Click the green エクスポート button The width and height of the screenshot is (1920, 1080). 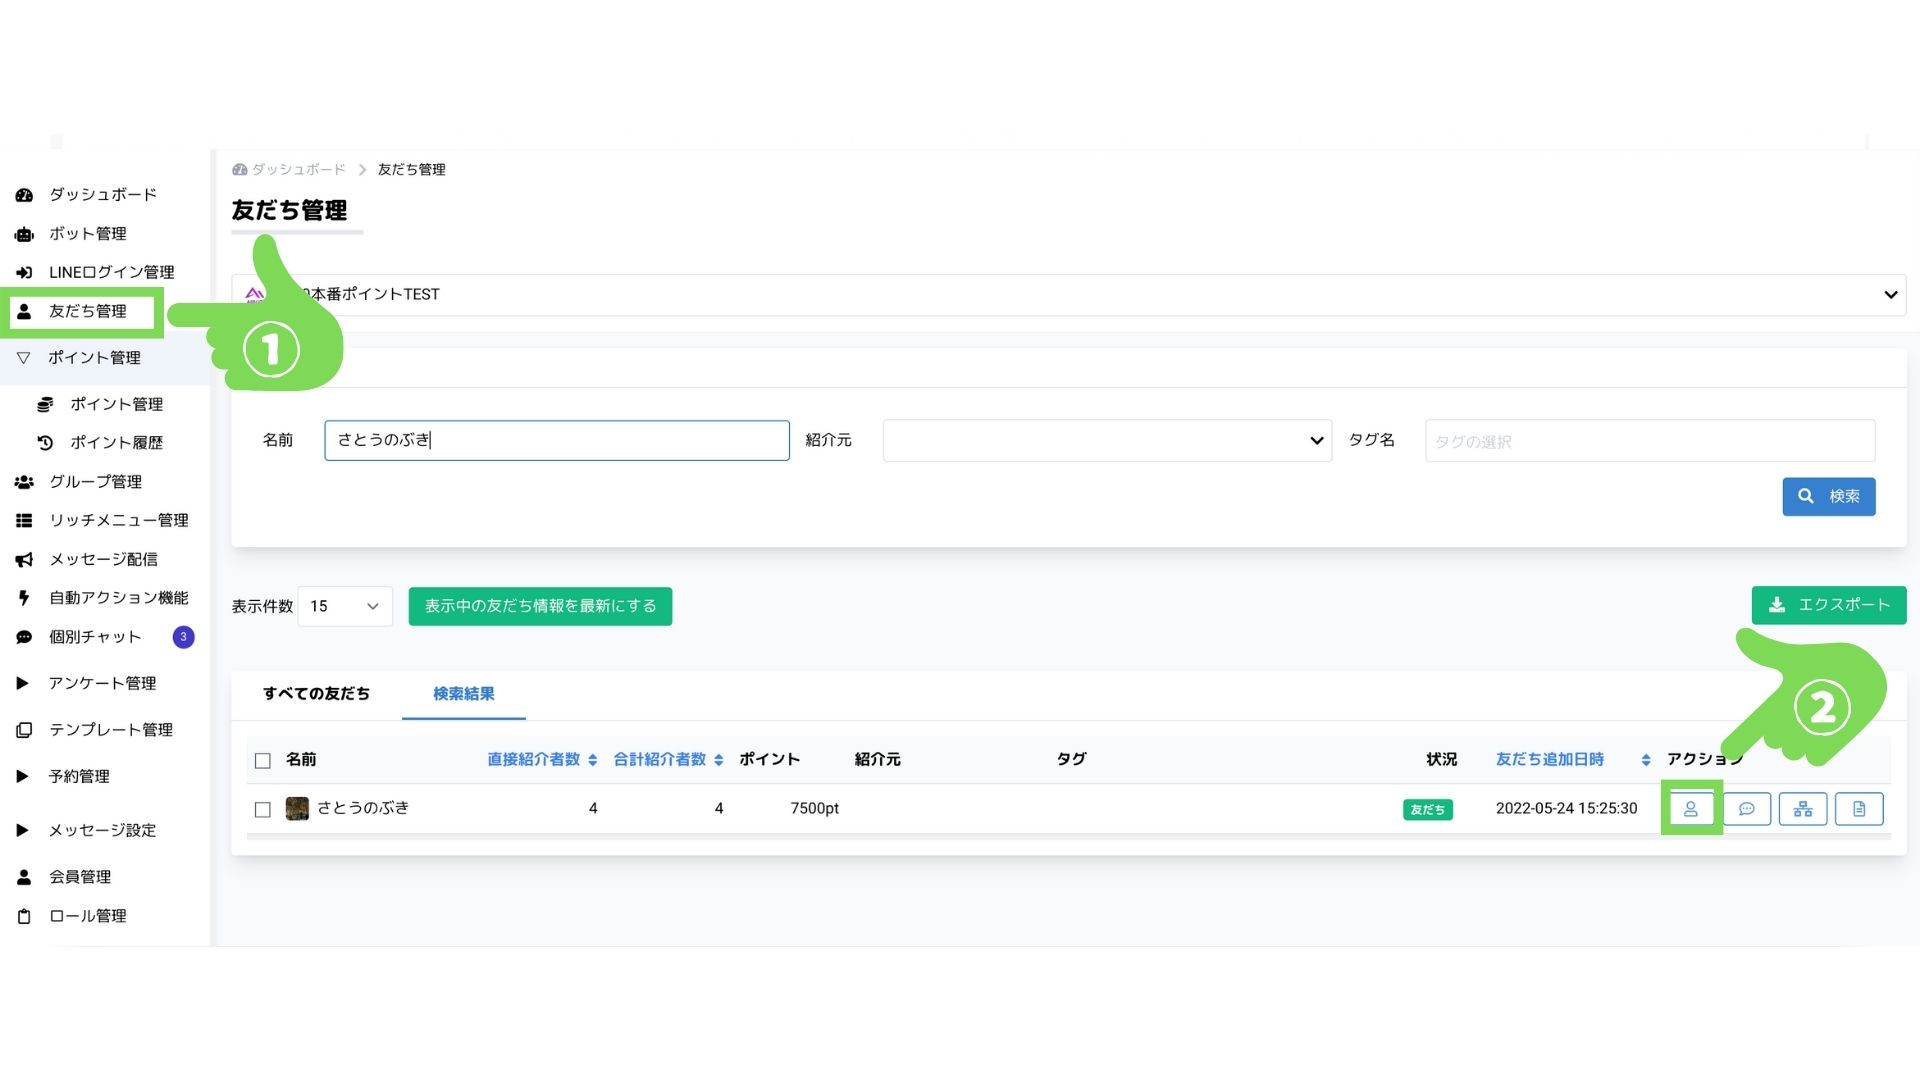click(1828, 605)
